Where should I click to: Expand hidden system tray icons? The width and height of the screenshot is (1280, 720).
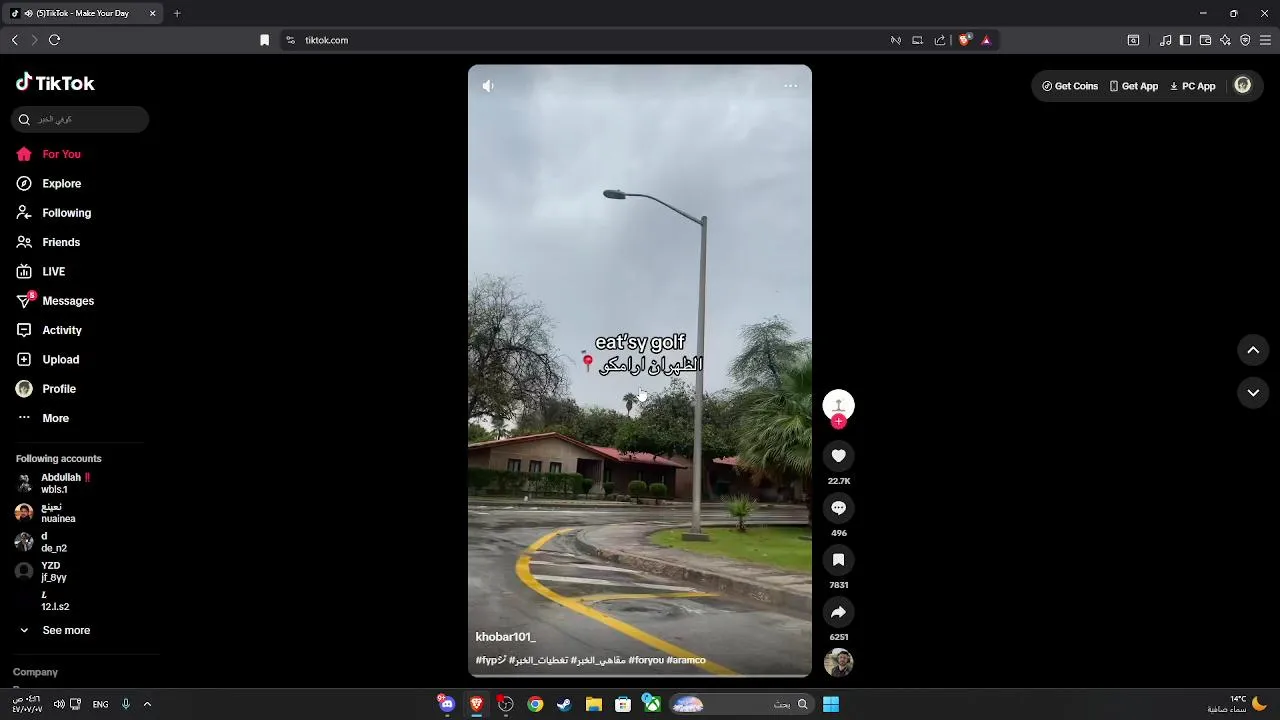pyautogui.click(x=147, y=704)
